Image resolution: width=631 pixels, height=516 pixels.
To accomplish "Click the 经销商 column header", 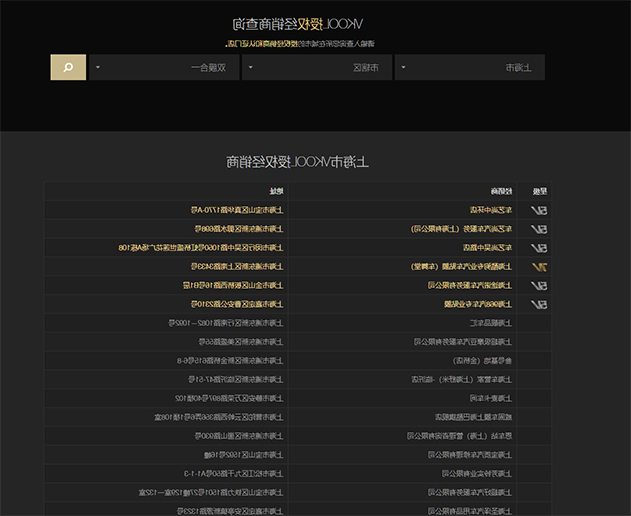I will pyautogui.click(x=501, y=192).
